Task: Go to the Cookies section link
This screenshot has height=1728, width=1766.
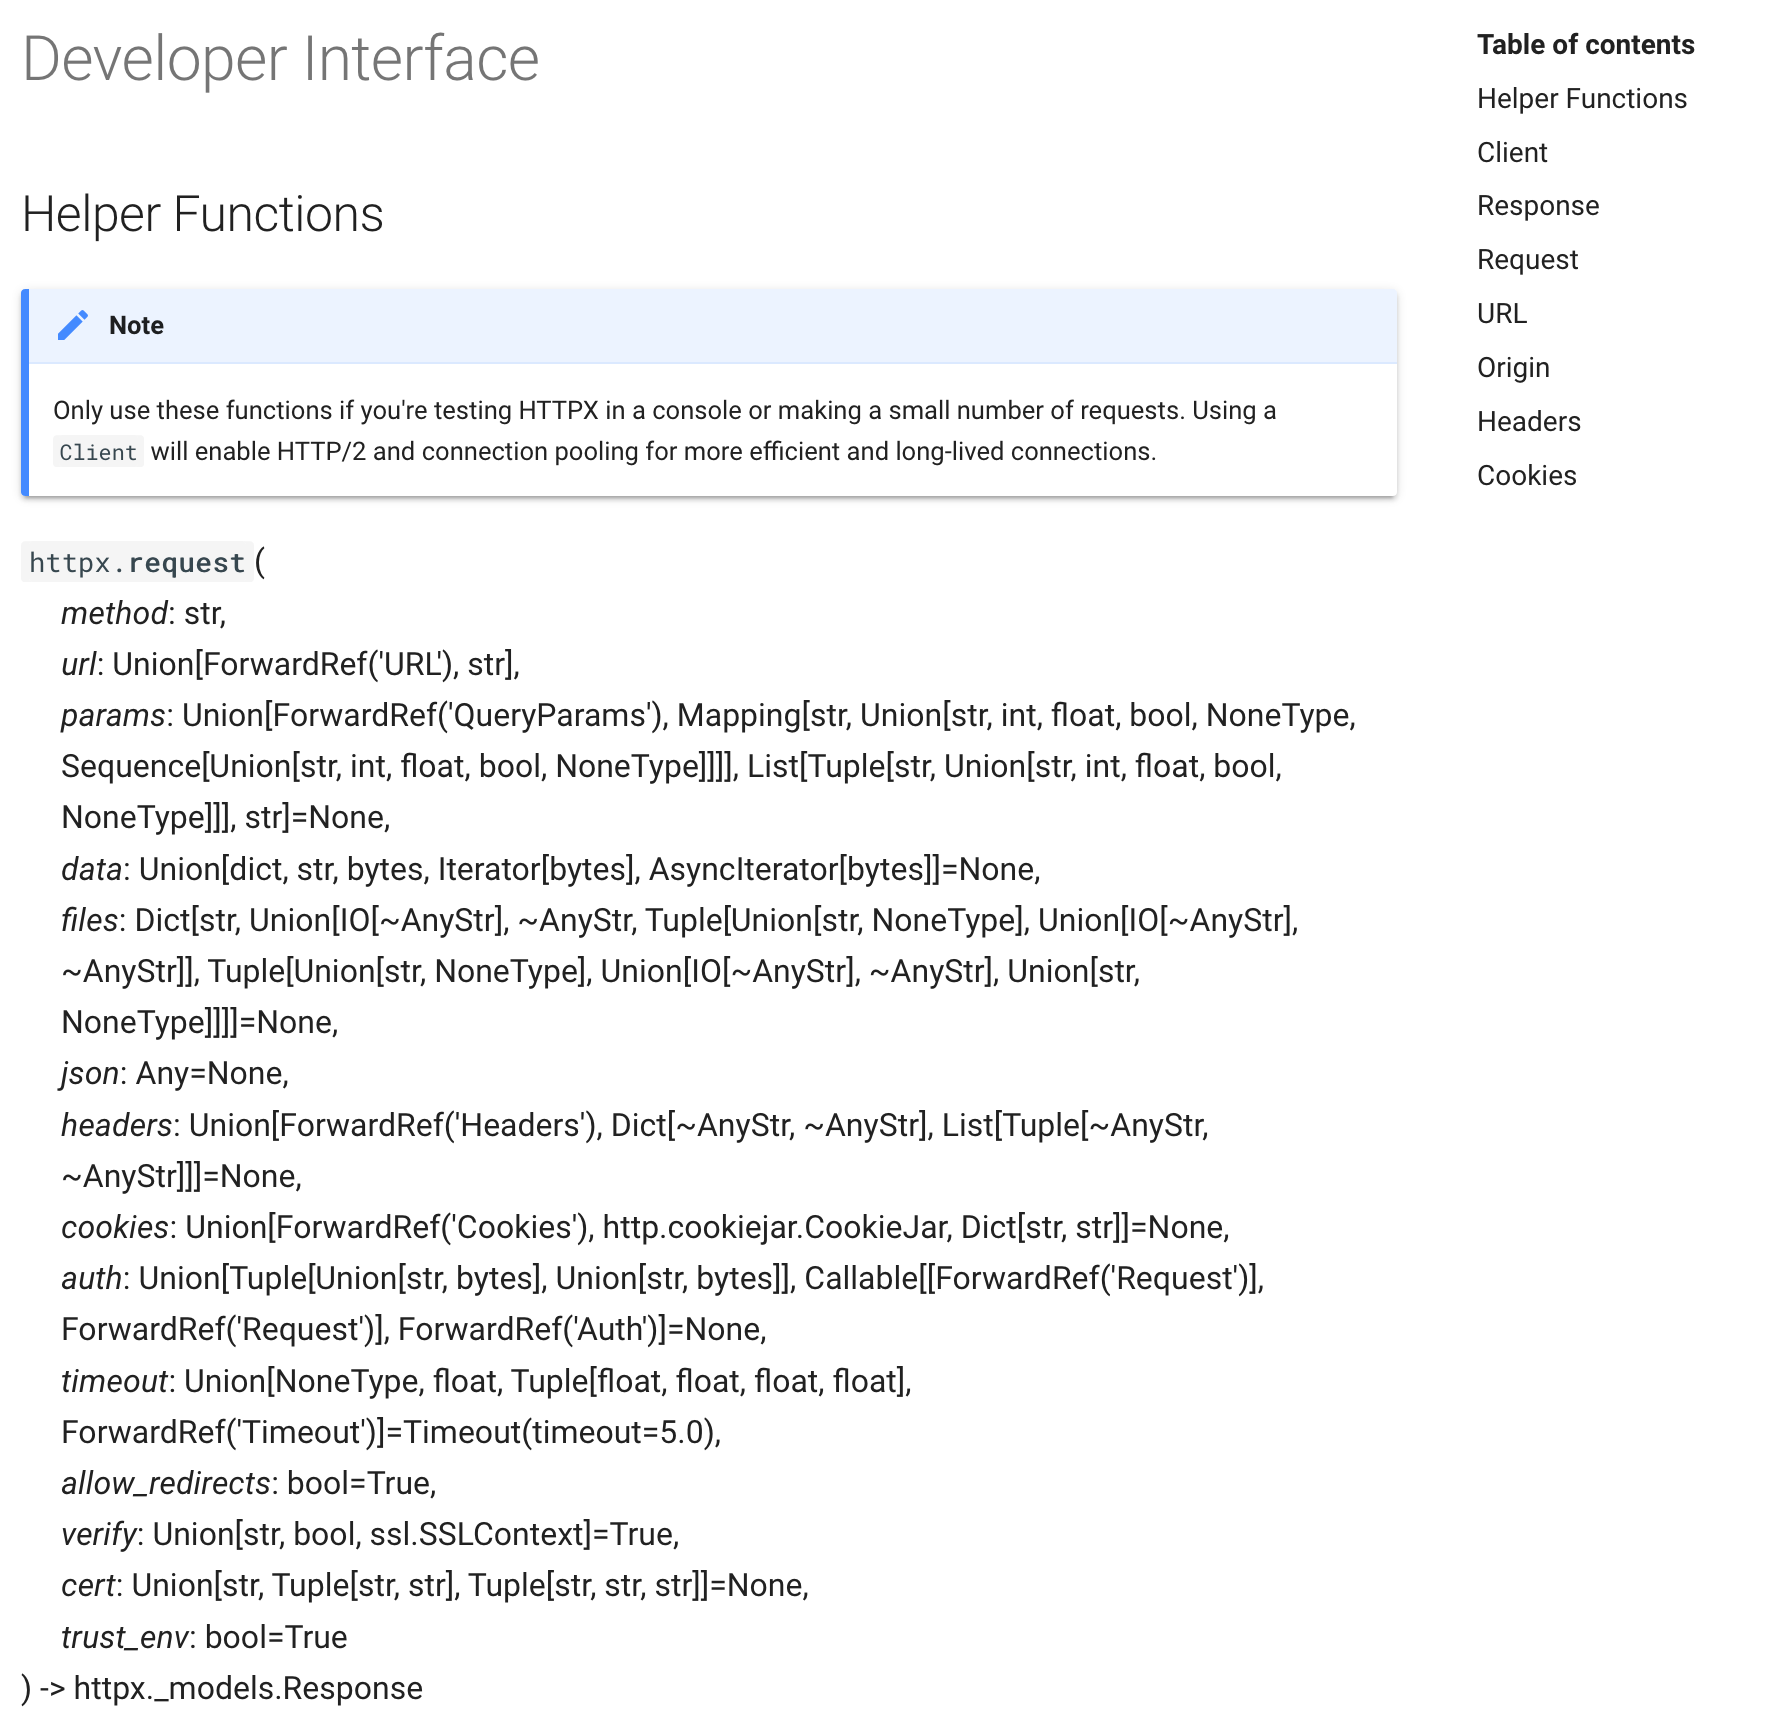Action: pyautogui.click(x=1527, y=476)
